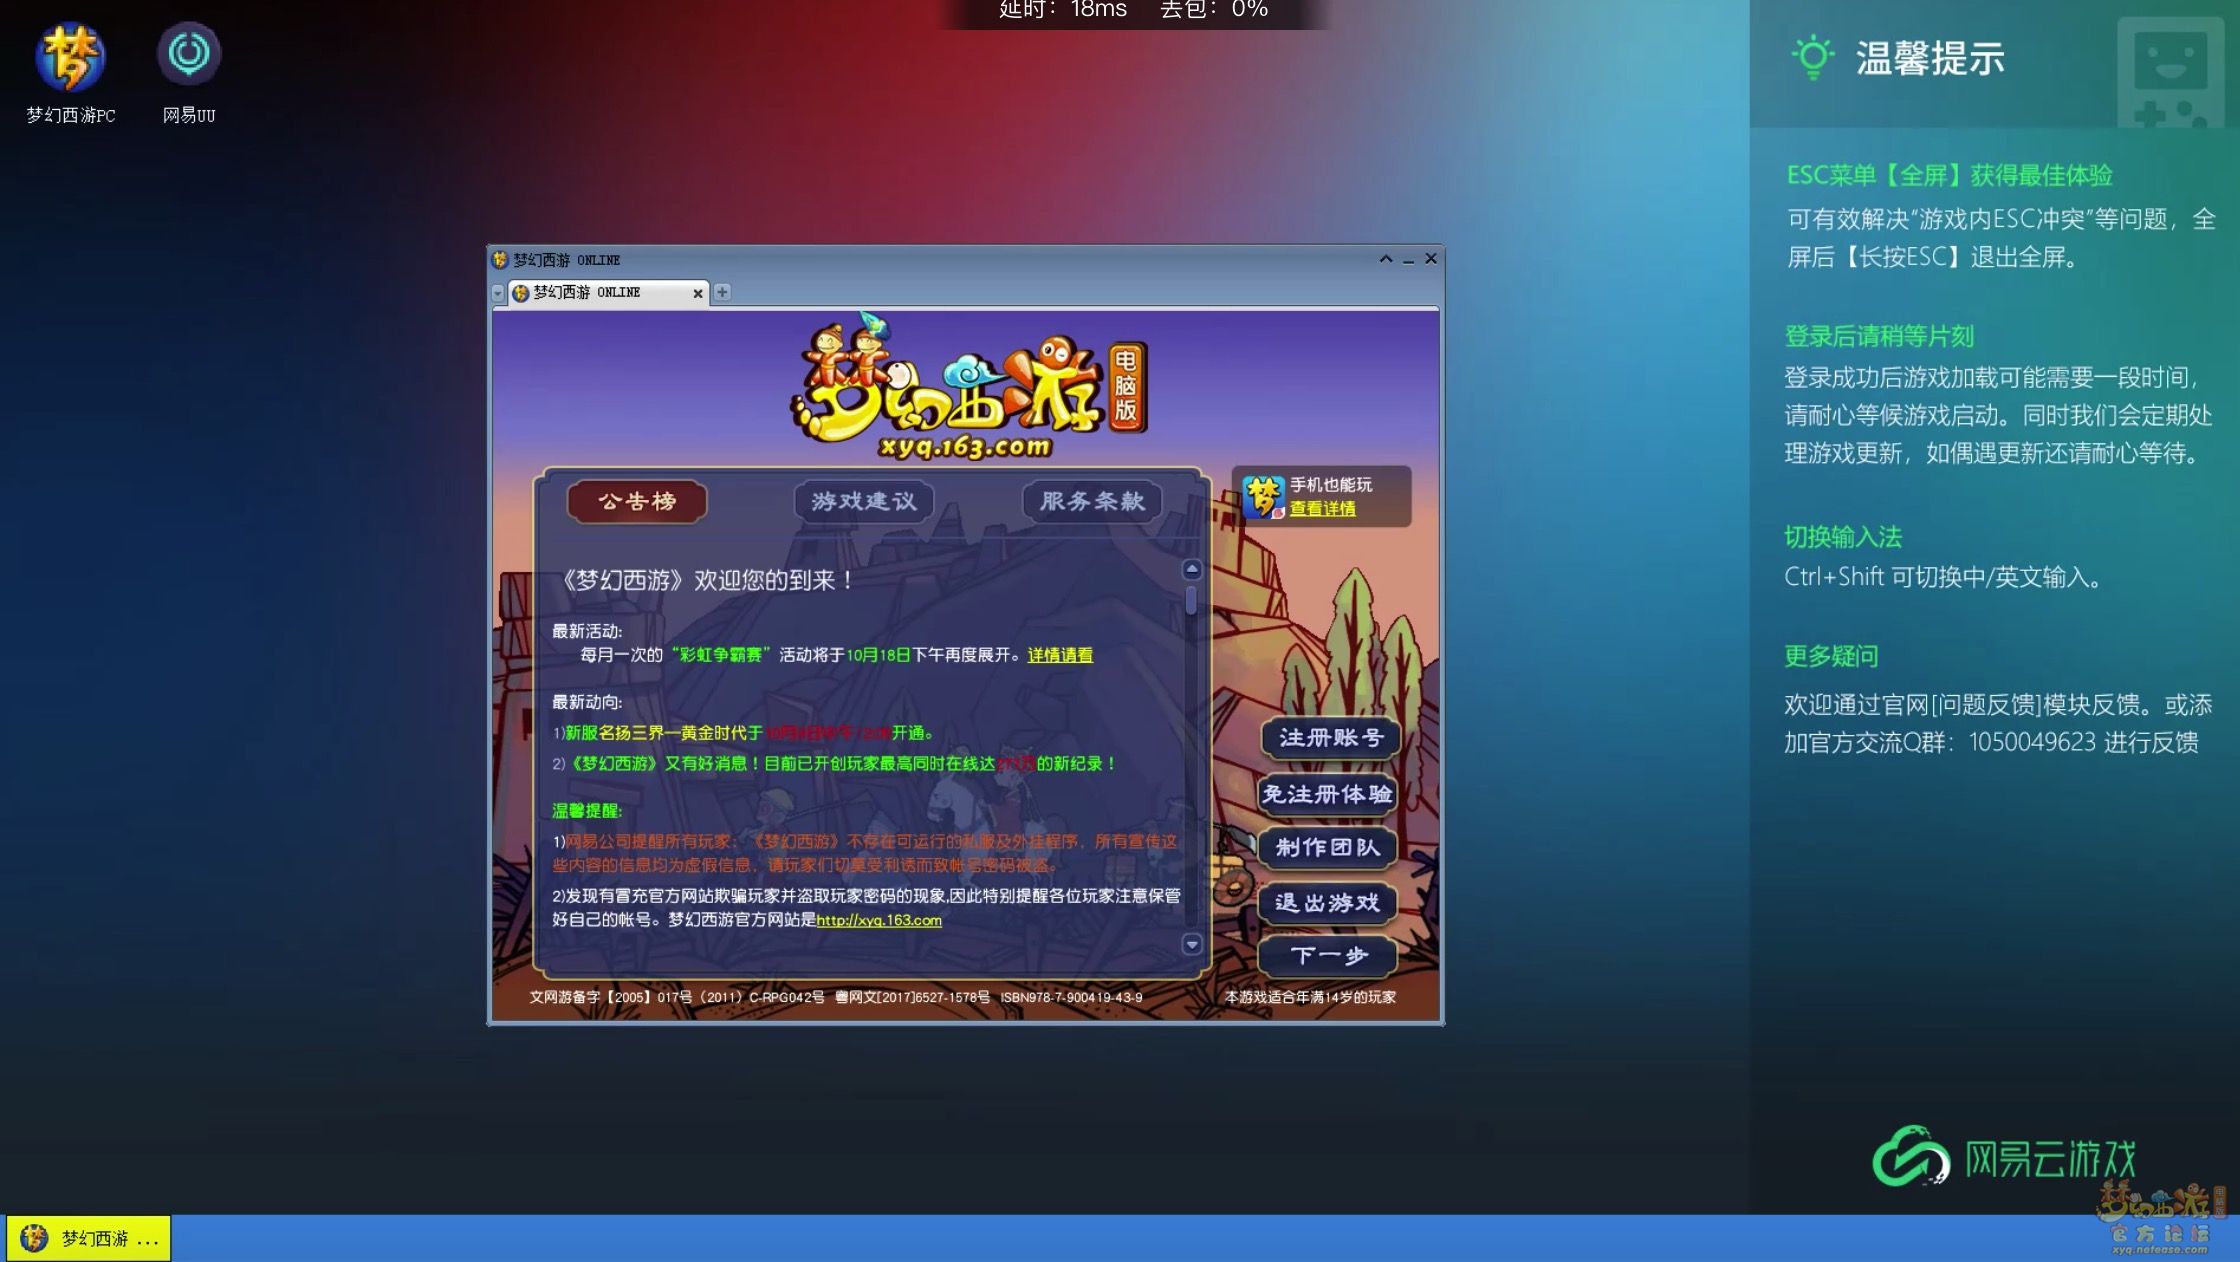Open the http://xyq.163.com official site link

[879, 920]
